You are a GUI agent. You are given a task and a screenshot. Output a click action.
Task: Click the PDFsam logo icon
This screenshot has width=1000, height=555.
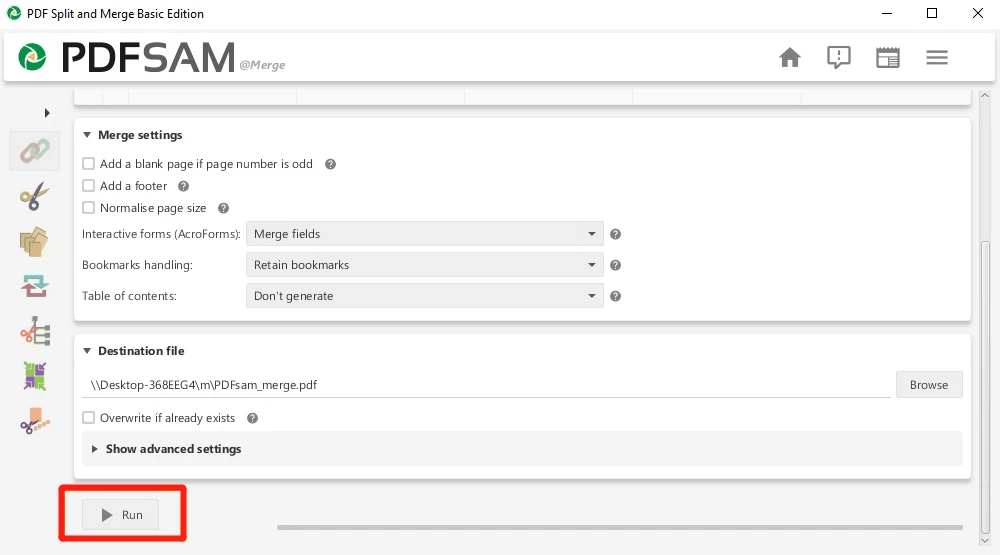click(x=32, y=57)
